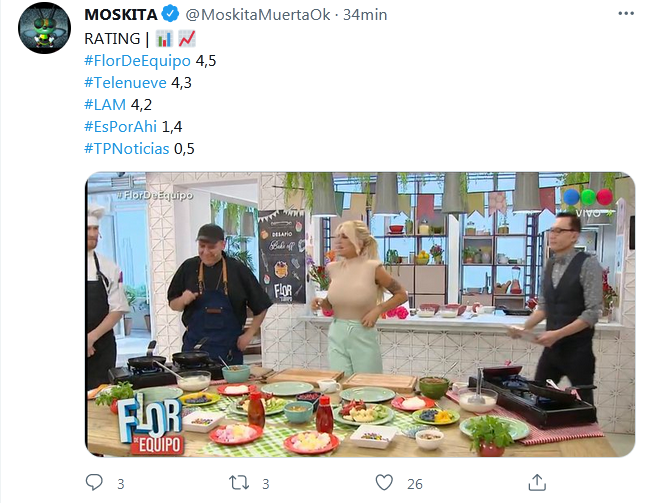The width and height of the screenshot is (653, 503).
Task: Open the share tweet icon
Action: pos(537,483)
